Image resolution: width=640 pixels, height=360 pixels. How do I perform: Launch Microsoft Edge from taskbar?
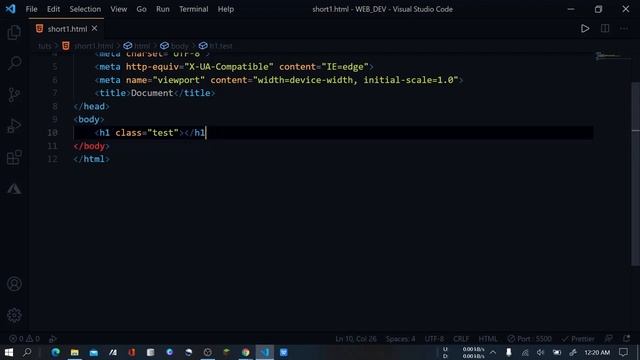[x=56, y=352]
